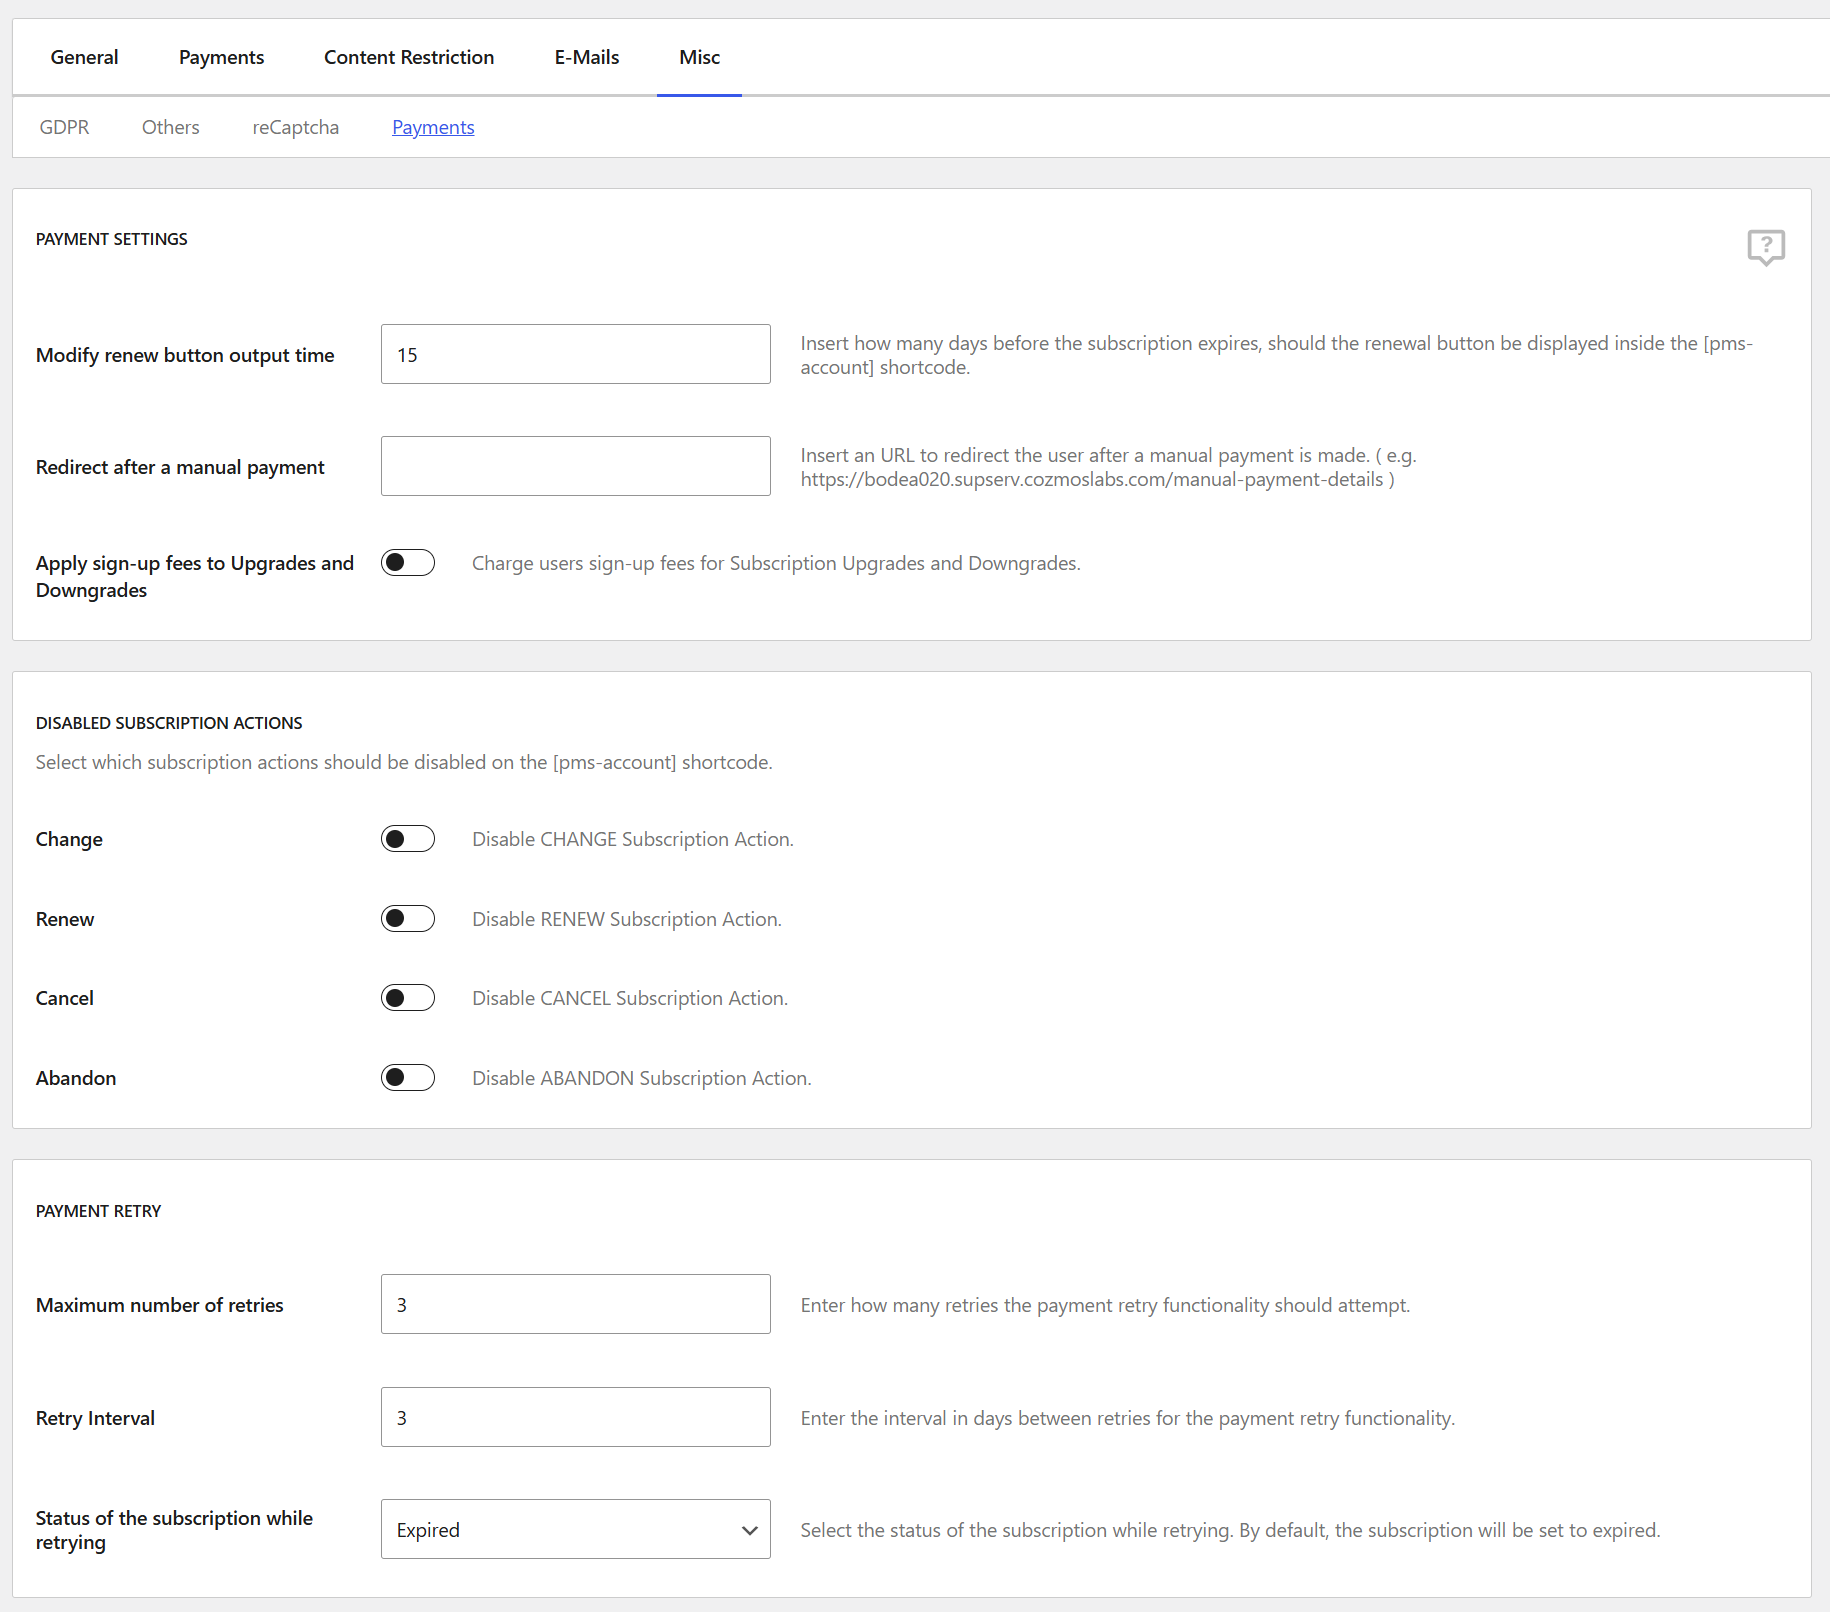Image resolution: width=1830 pixels, height=1612 pixels.
Task: Click the 'PAYMENT SETTINGS' heading
Action: click(x=112, y=239)
